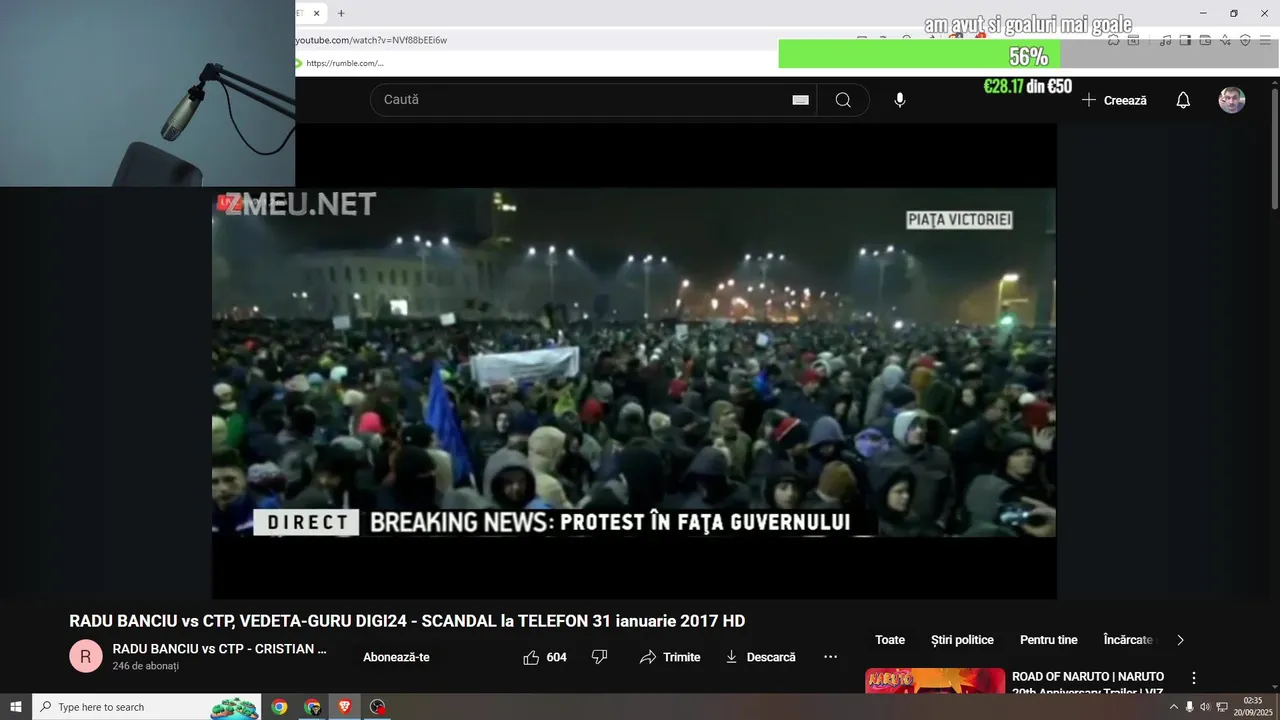Share video using Trimite button
The image size is (1280, 720).
[670, 657]
